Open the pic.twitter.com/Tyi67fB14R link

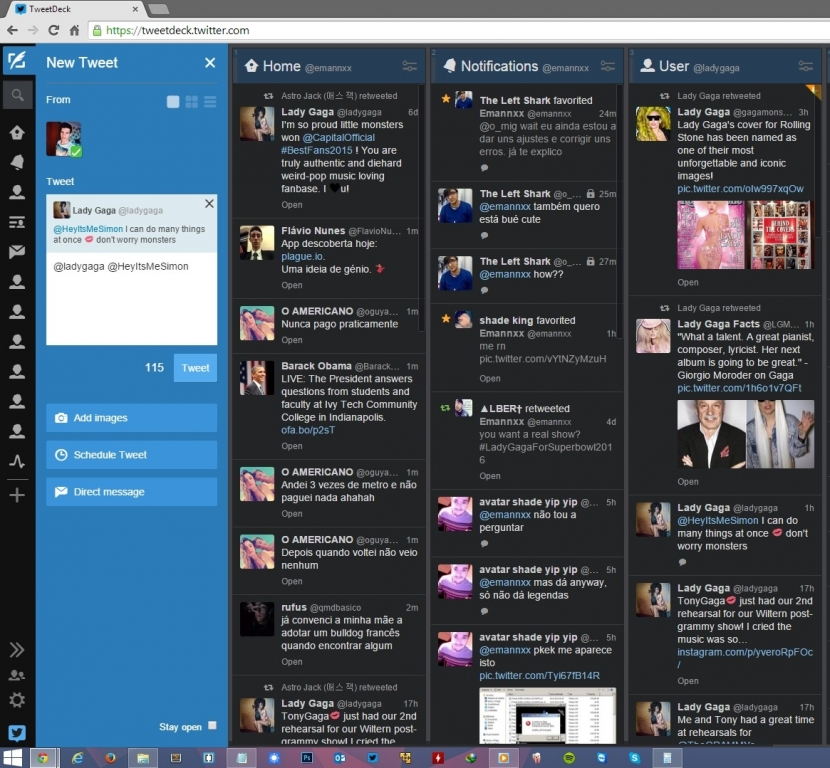pyautogui.click(x=539, y=676)
